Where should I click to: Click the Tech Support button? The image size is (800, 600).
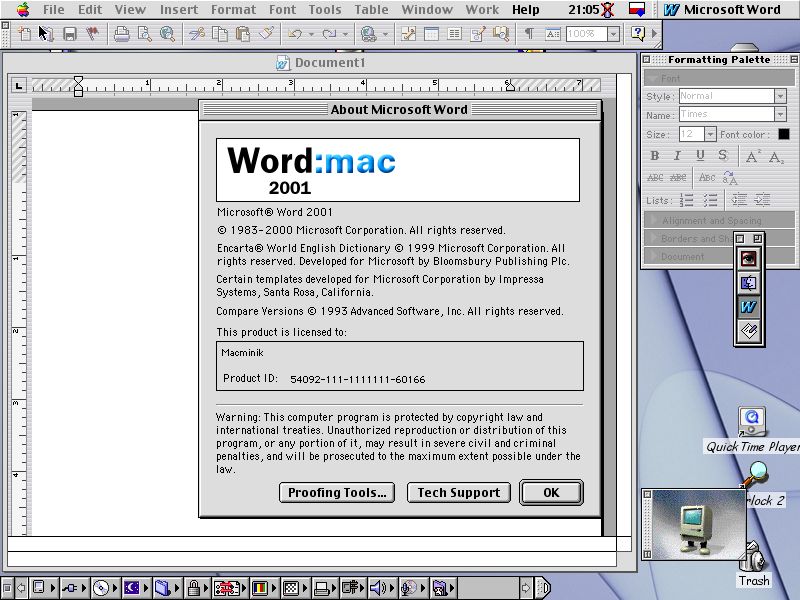[x=459, y=492]
